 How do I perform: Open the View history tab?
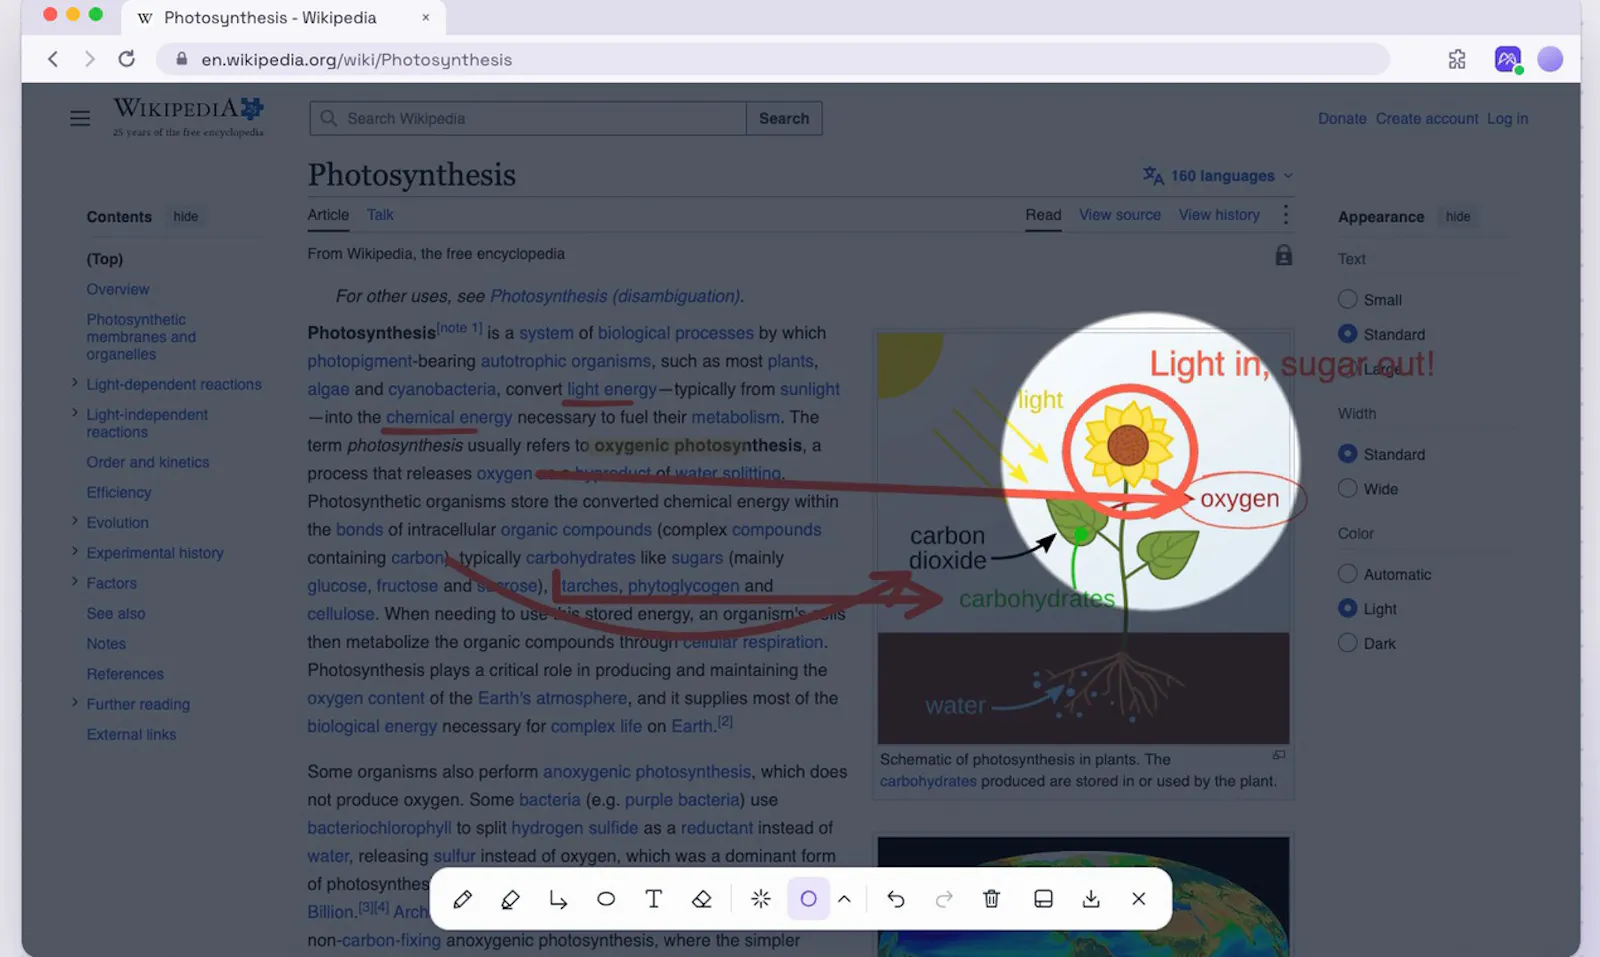click(x=1219, y=215)
